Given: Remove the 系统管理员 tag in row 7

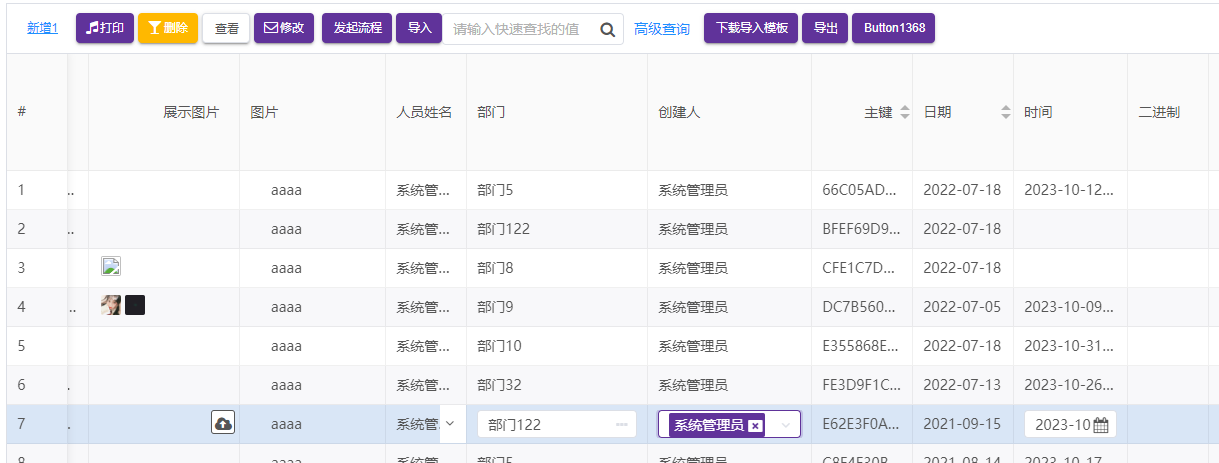Looking at the screenshot, I should (x=755, y=425).
